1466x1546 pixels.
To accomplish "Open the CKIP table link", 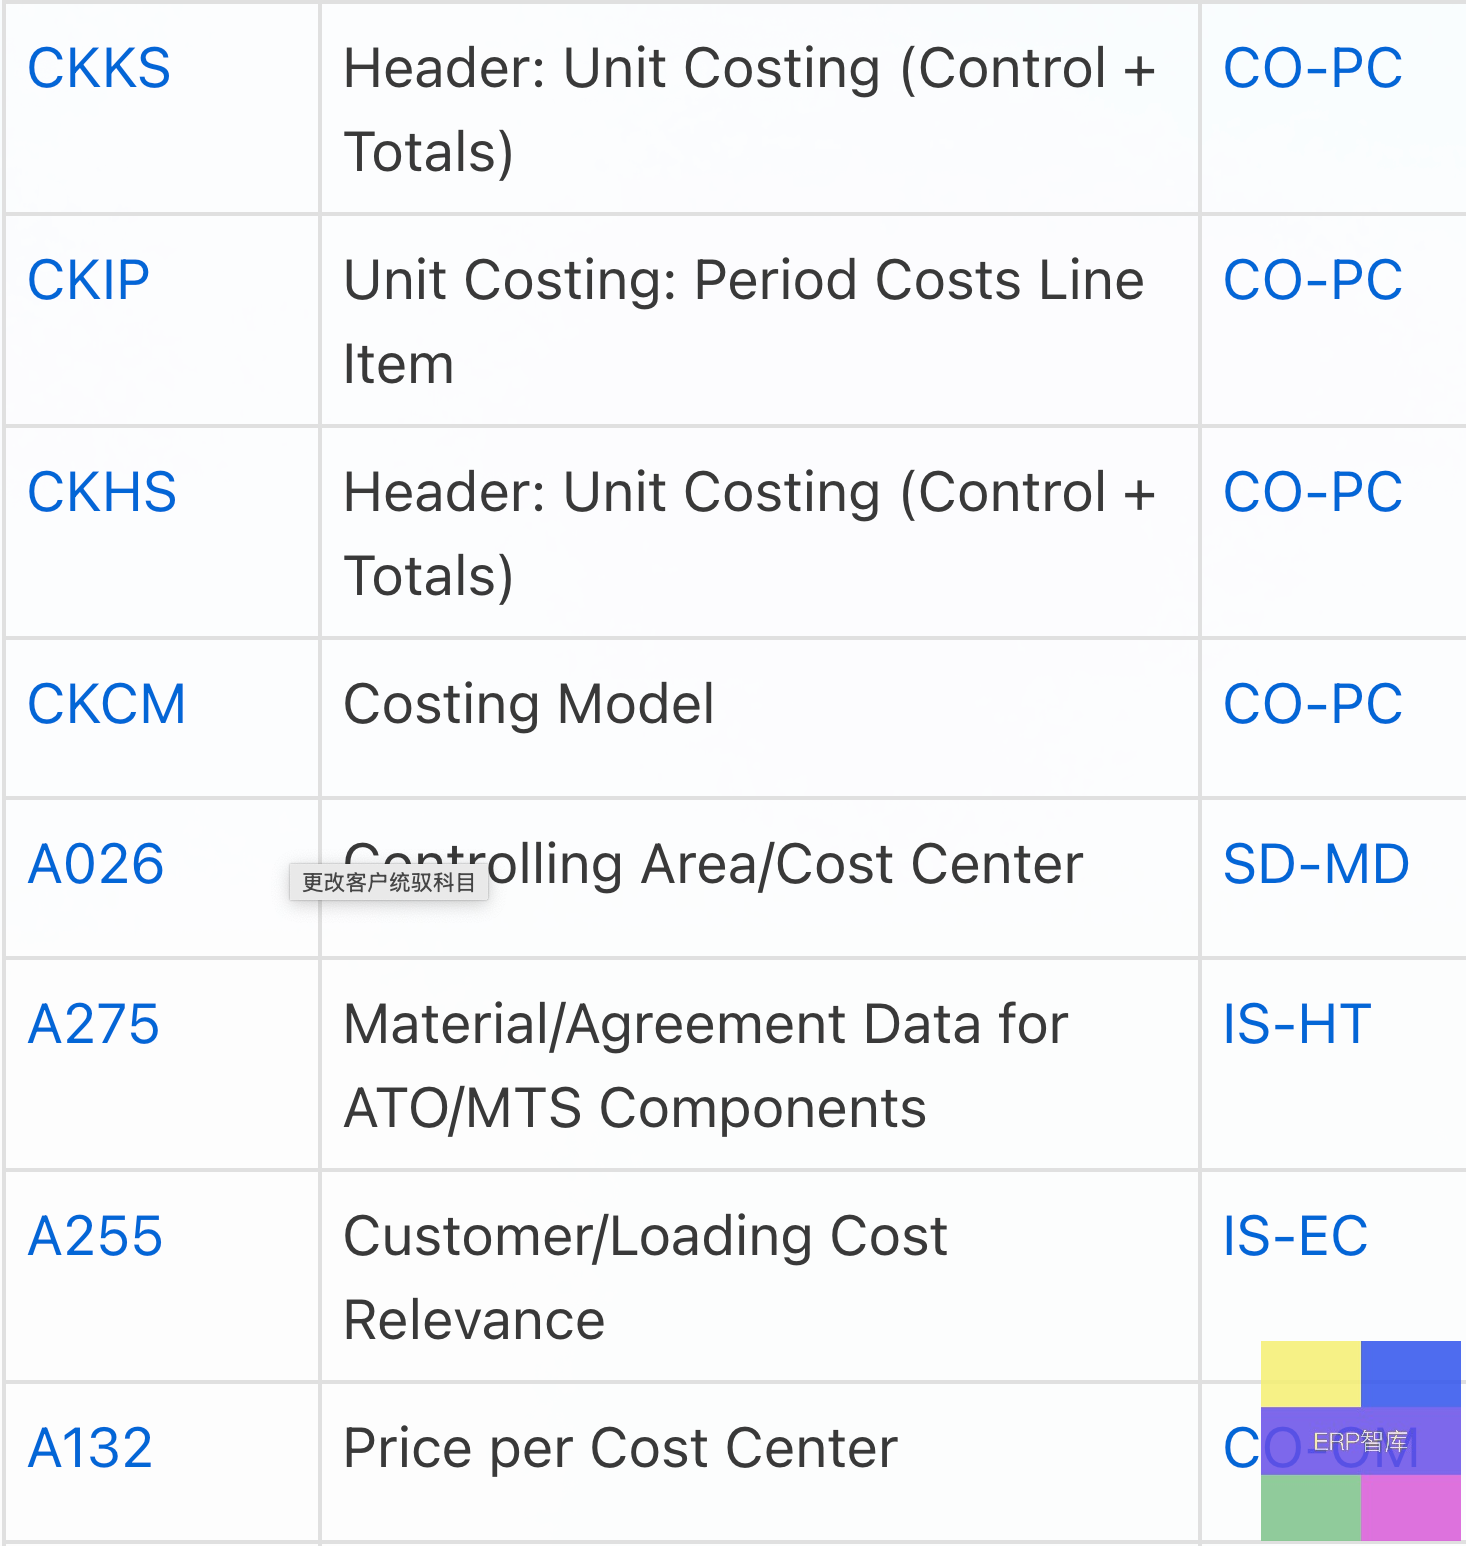I will (89, 281).
